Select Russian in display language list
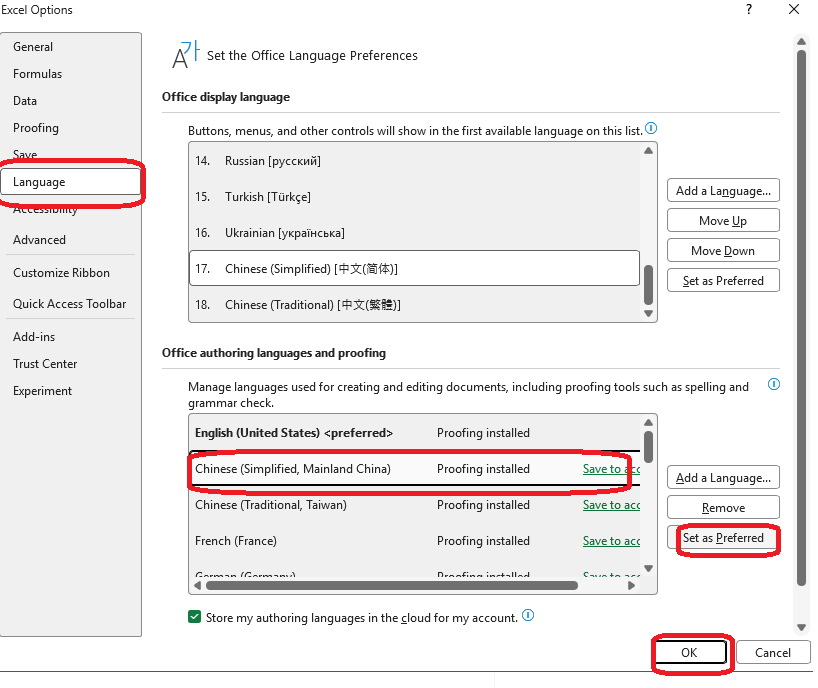This screenshot has width=818, height=688. [414, 161]
